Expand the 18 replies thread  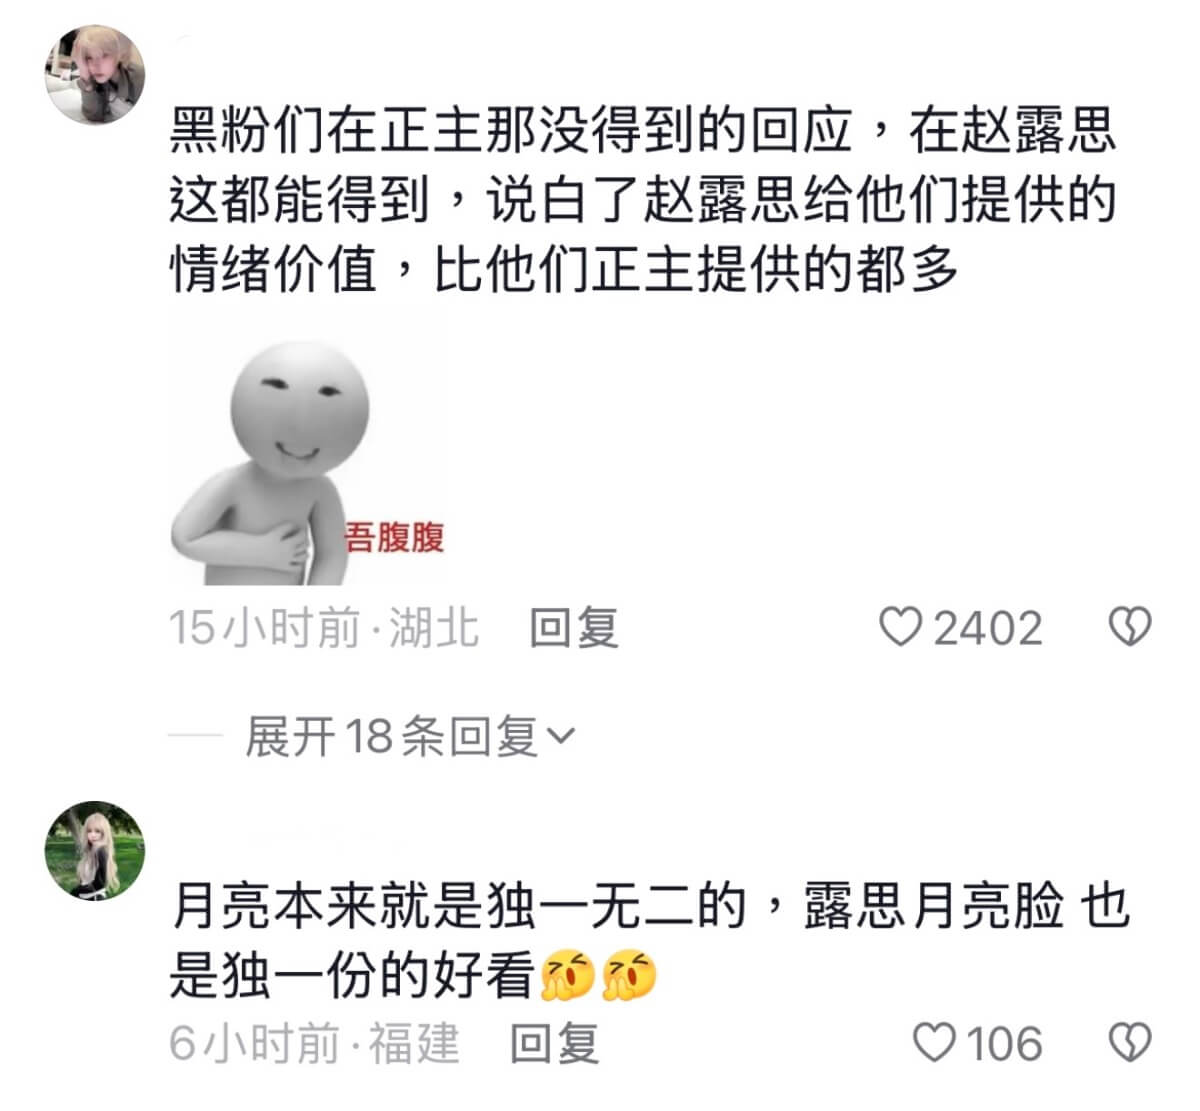410,738
